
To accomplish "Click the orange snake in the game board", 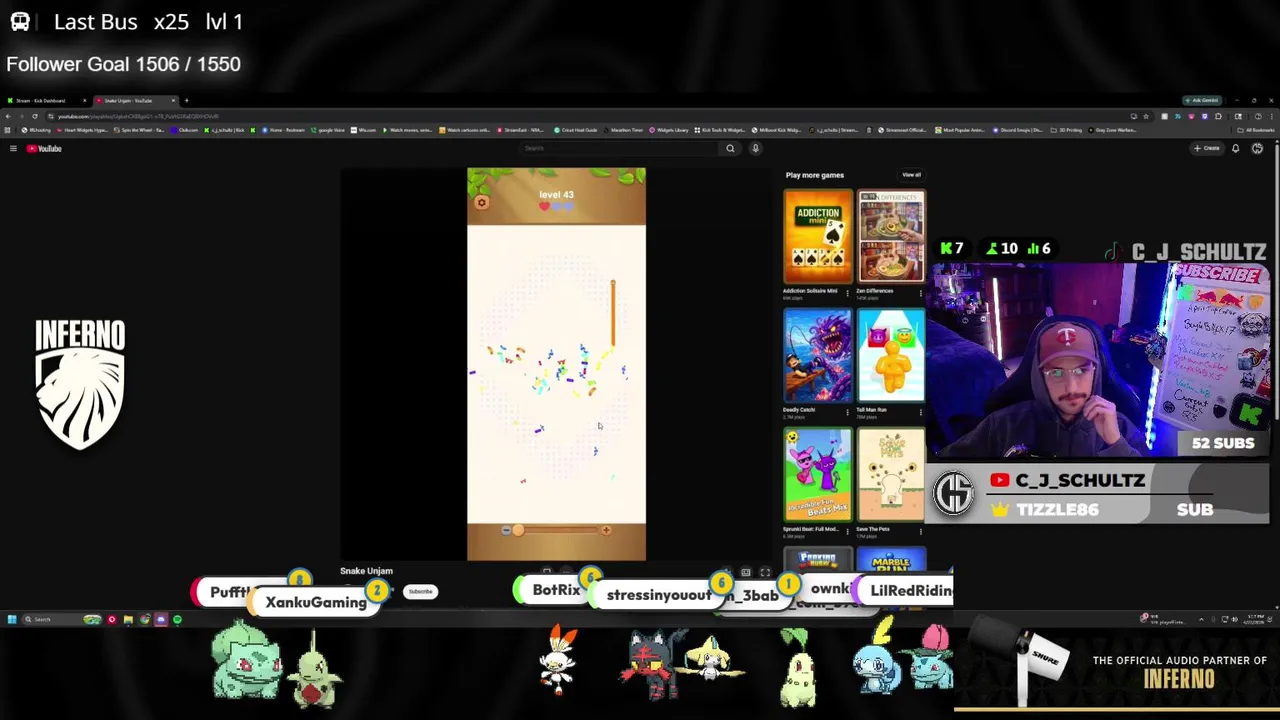I will point(613,313).
